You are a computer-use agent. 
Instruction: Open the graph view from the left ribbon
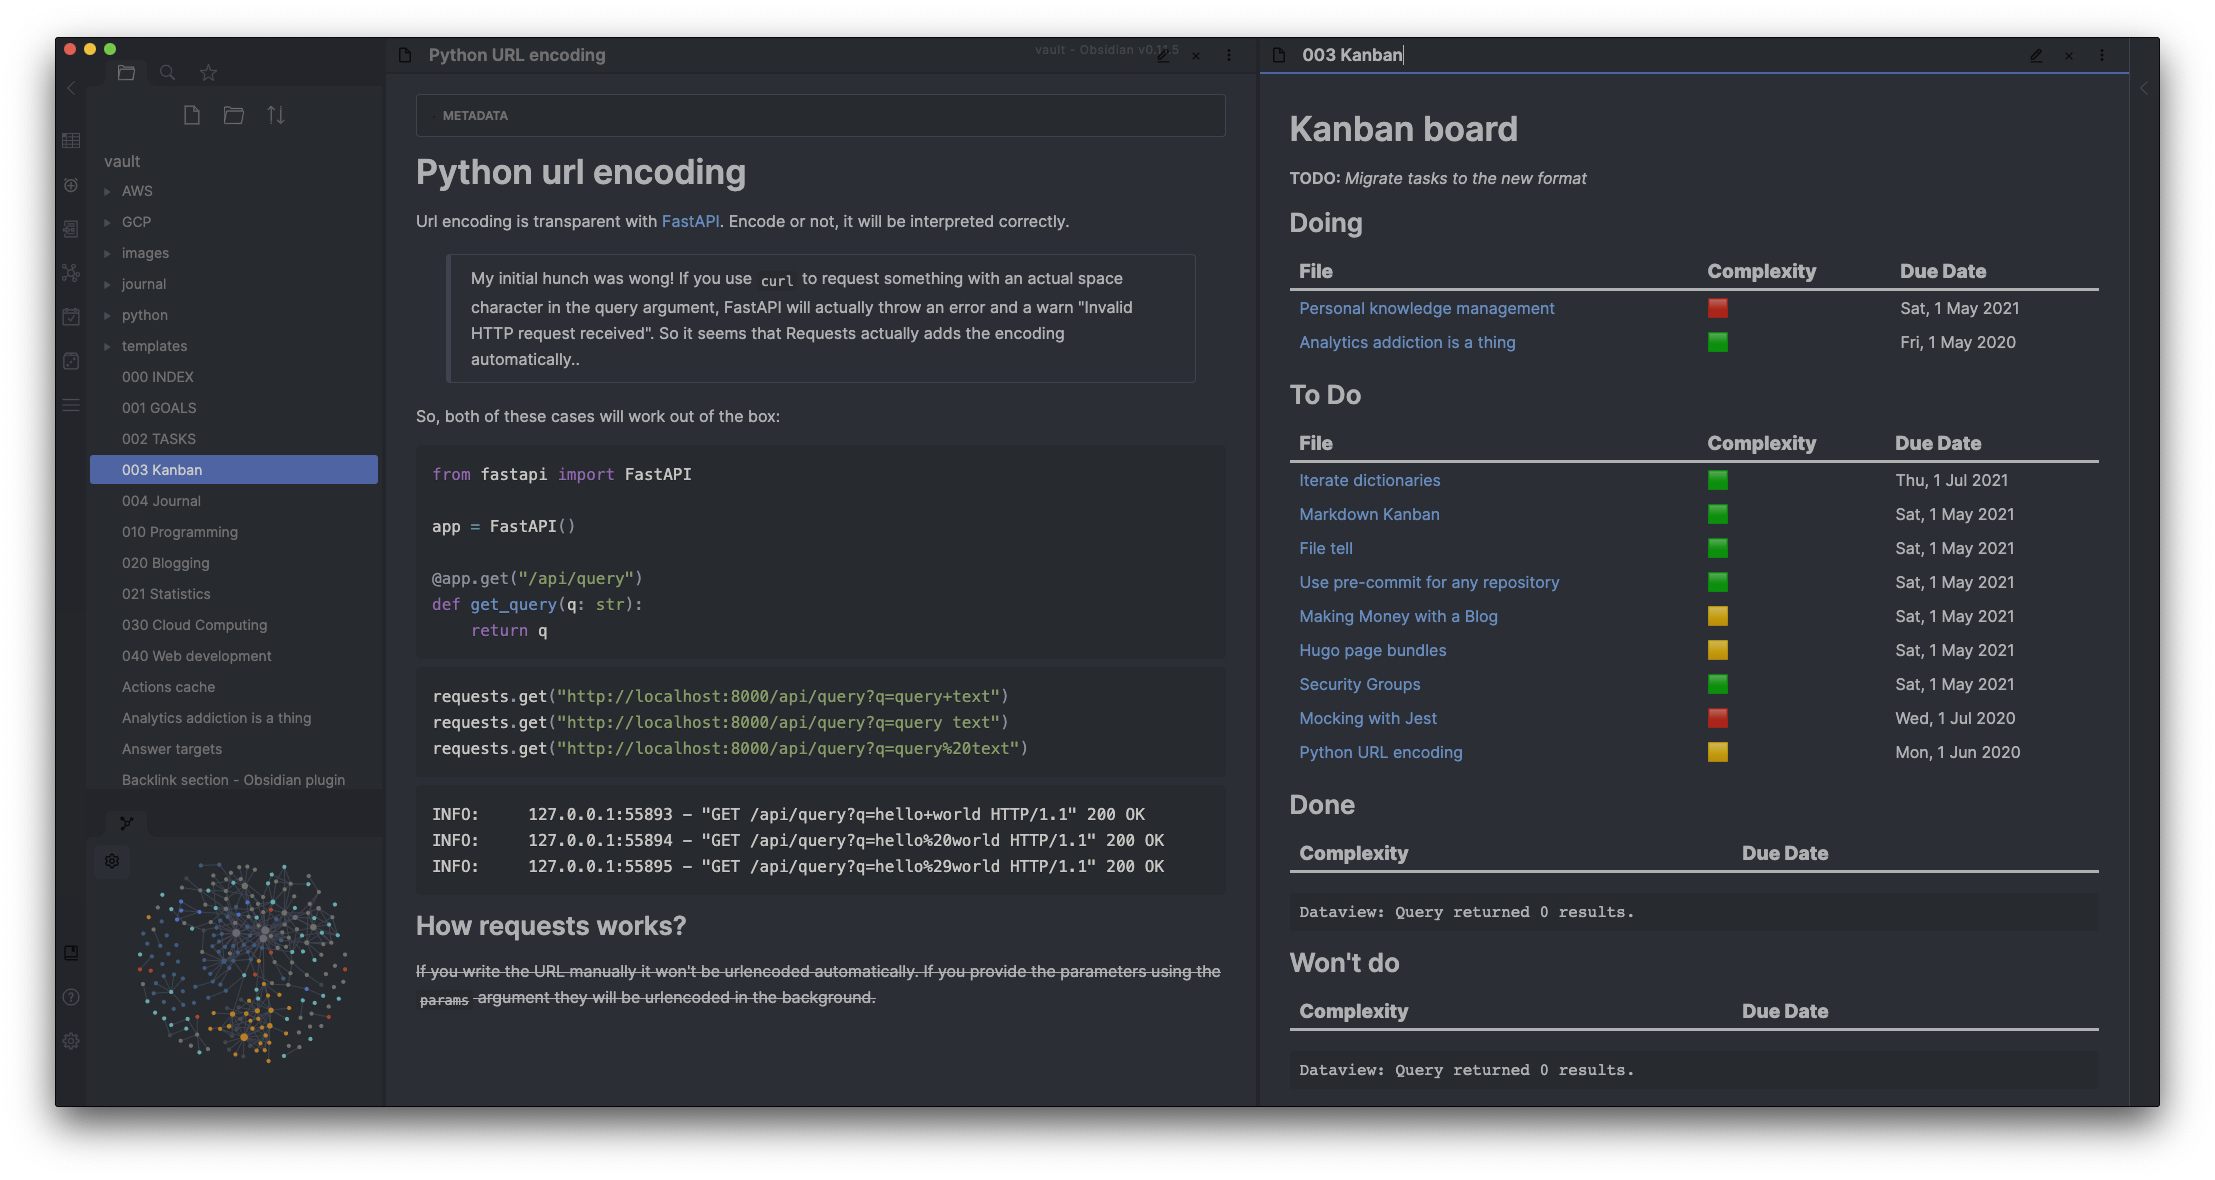click(70, 272)
